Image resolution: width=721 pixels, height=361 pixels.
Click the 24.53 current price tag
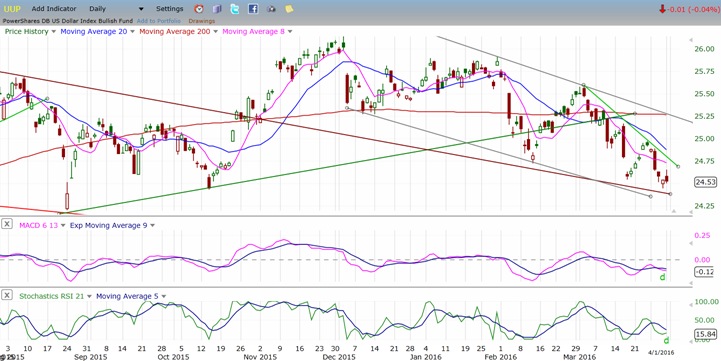[x=706, y=183]
